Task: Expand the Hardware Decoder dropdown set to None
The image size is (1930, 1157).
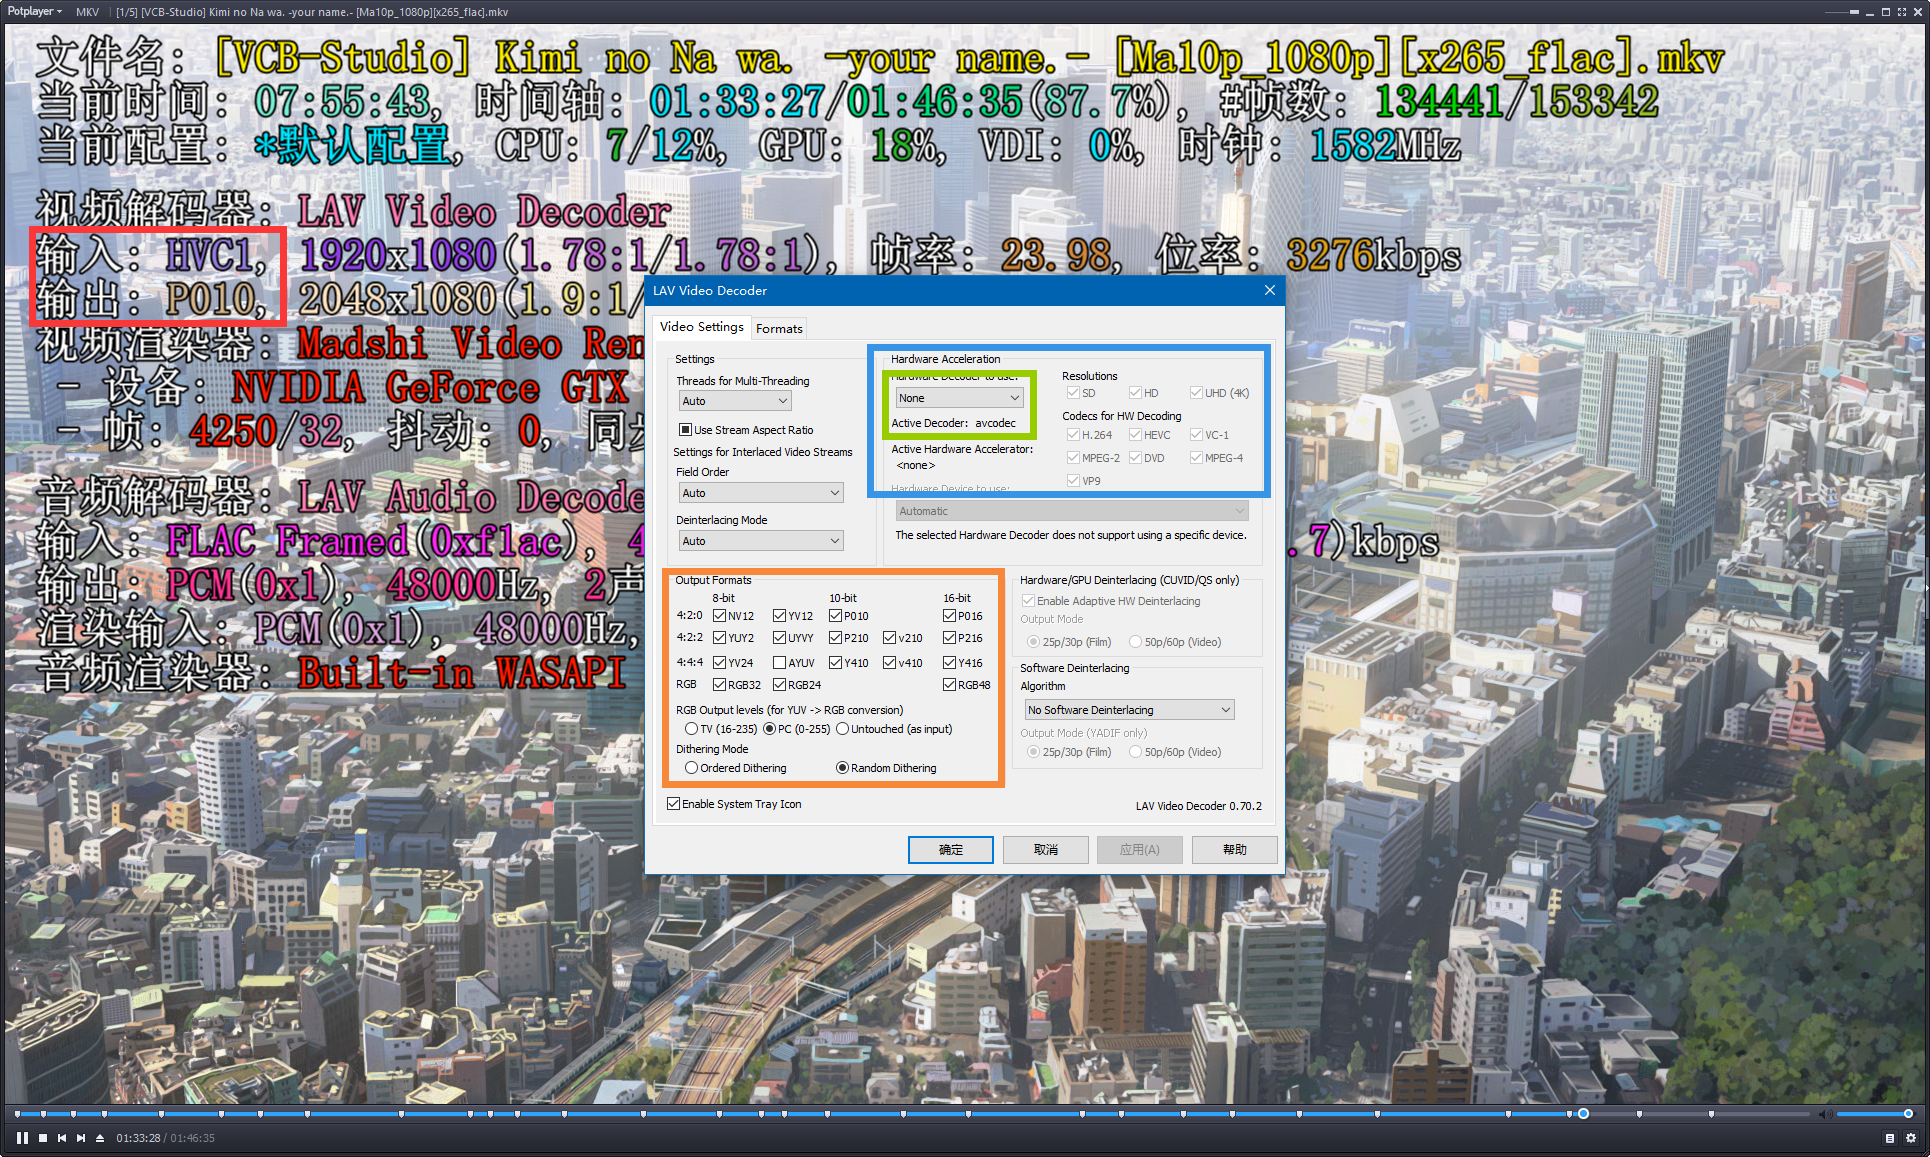Action: coord(958,398)
